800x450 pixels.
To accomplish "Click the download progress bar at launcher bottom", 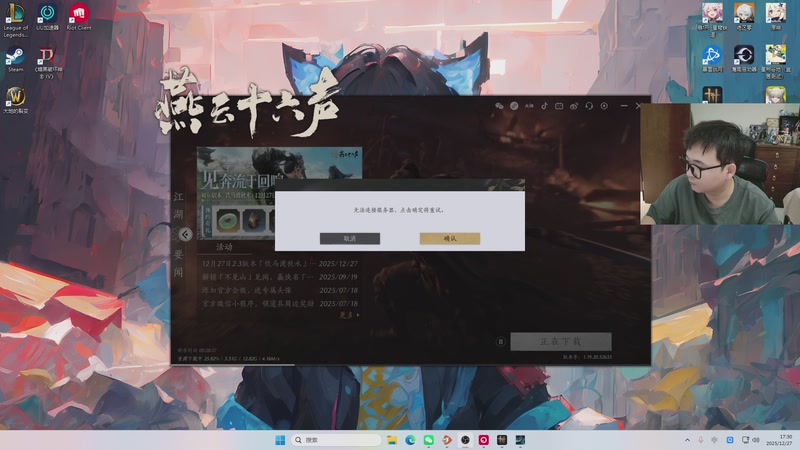I will 411,364.
